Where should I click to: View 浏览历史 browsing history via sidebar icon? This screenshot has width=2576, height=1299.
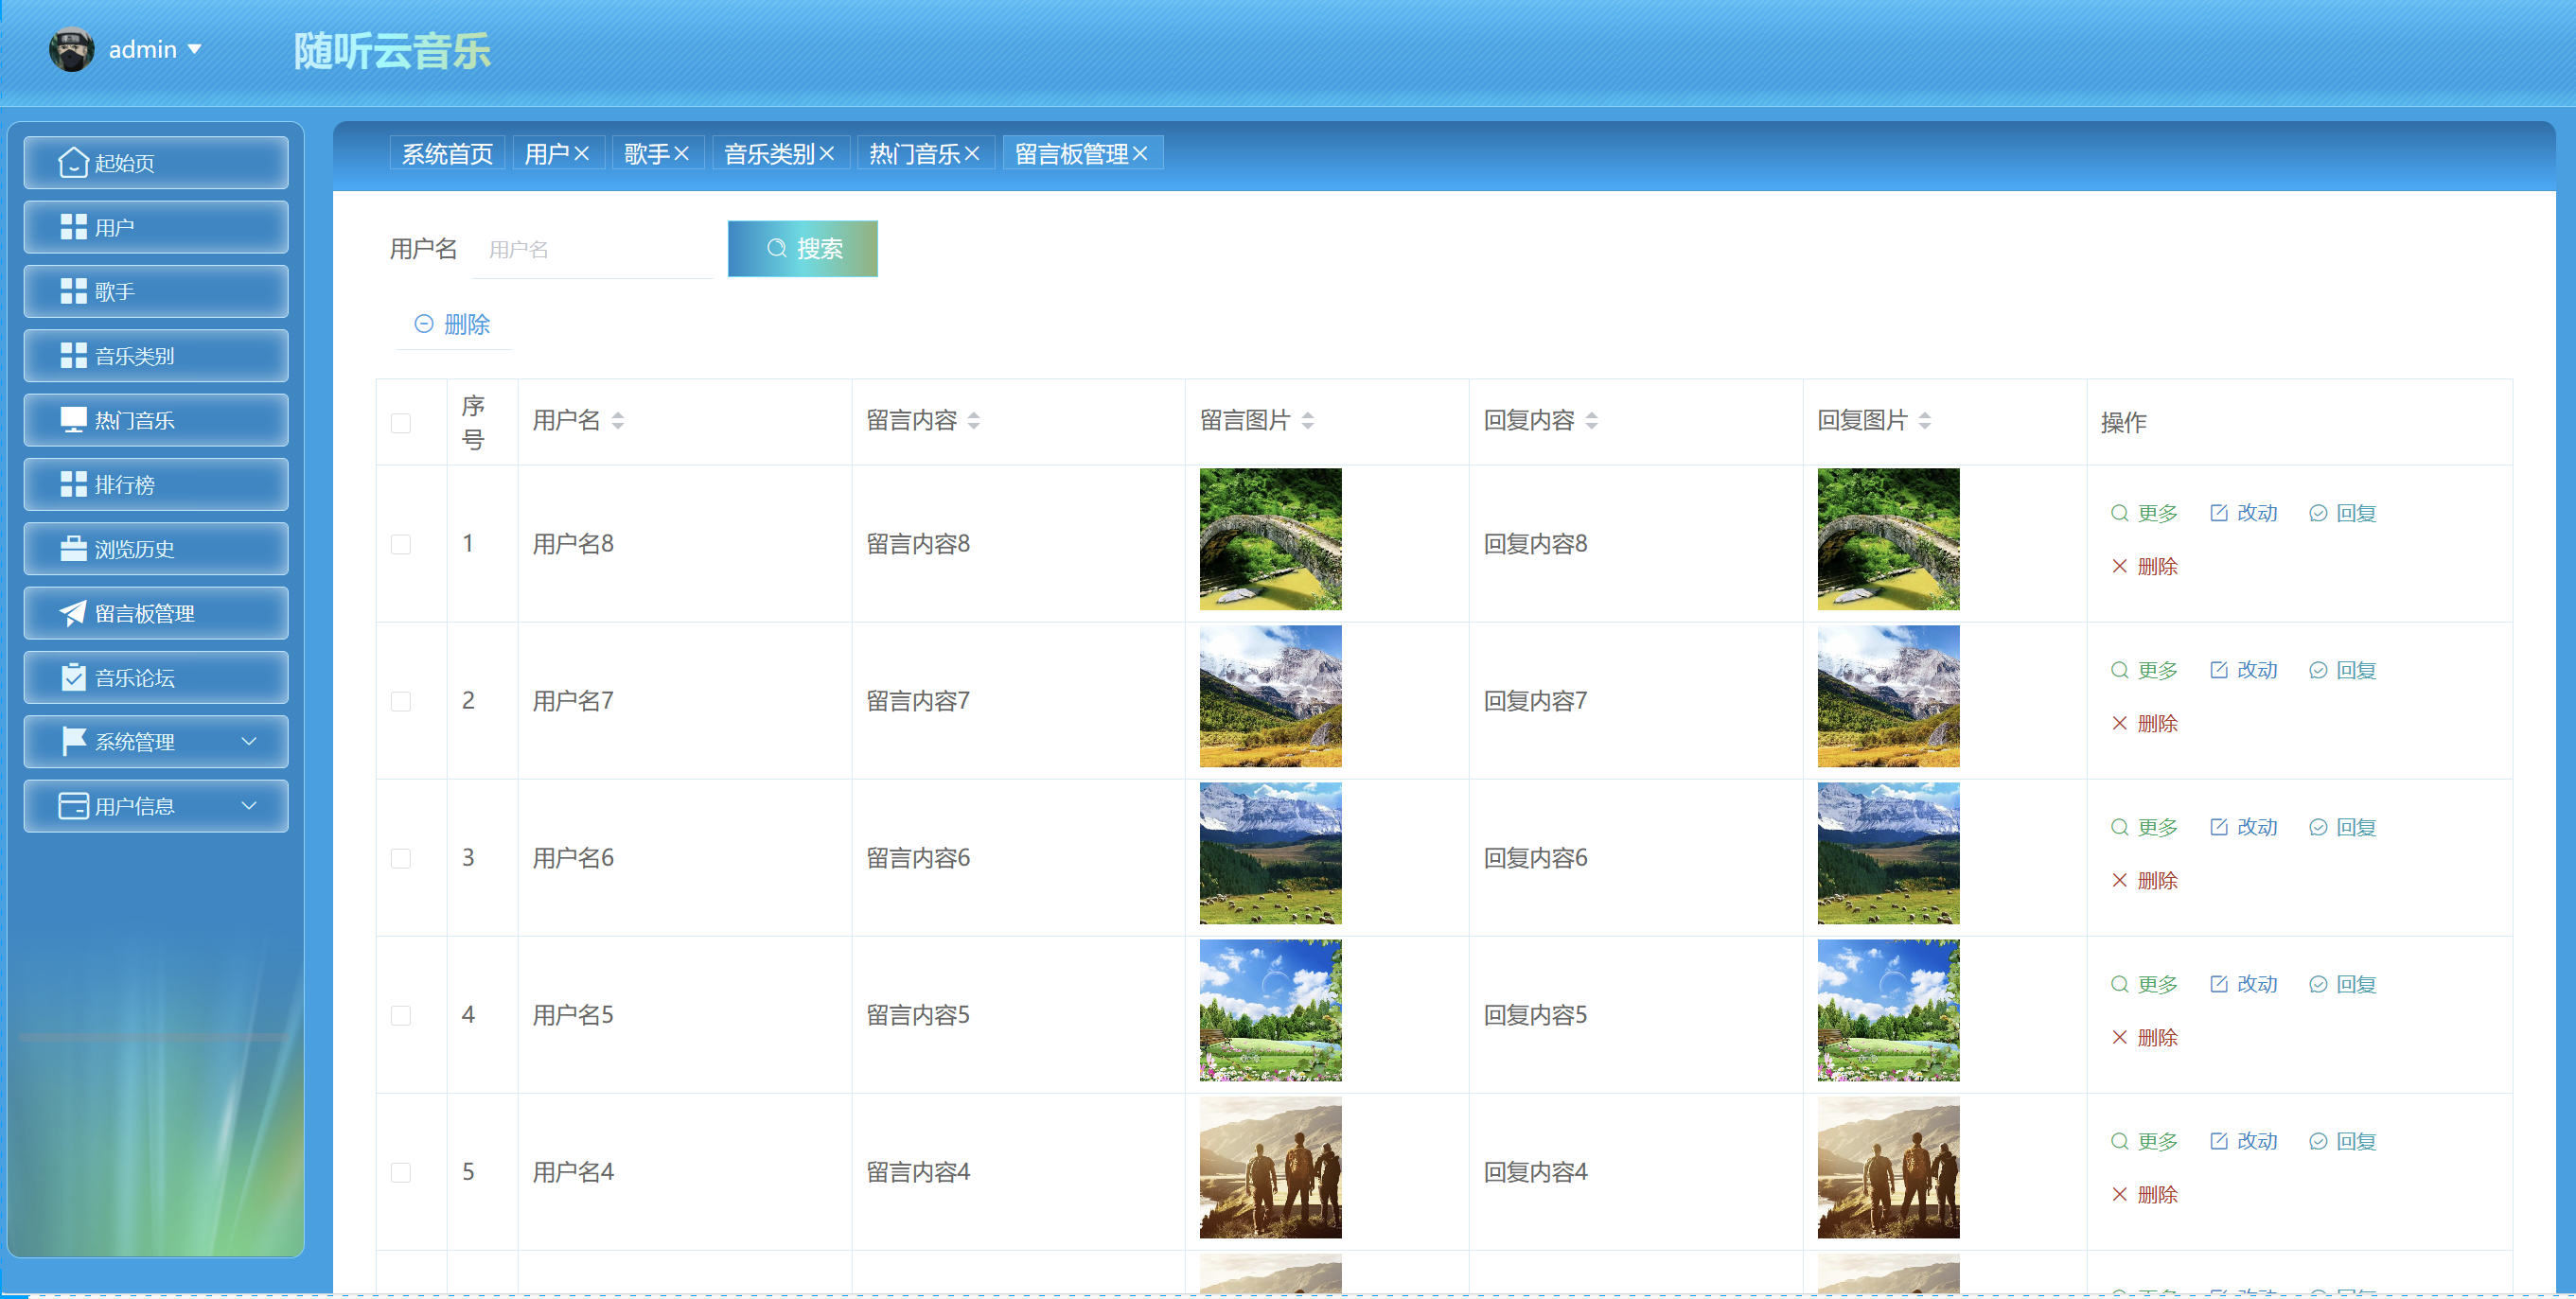coord(155,548)
